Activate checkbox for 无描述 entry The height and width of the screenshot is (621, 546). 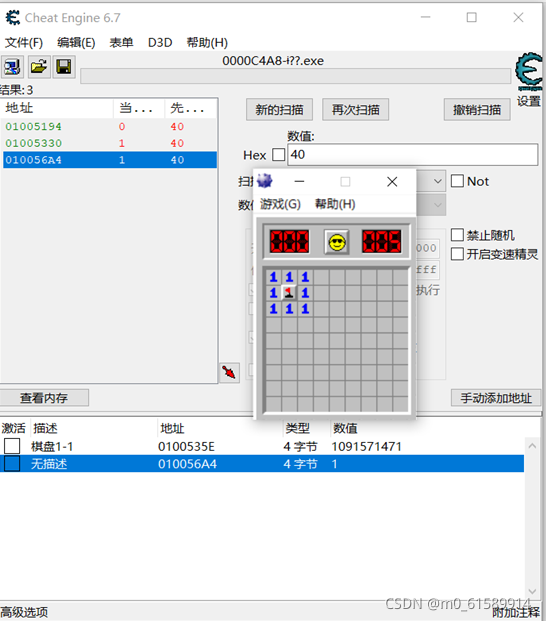coord(12,463)
